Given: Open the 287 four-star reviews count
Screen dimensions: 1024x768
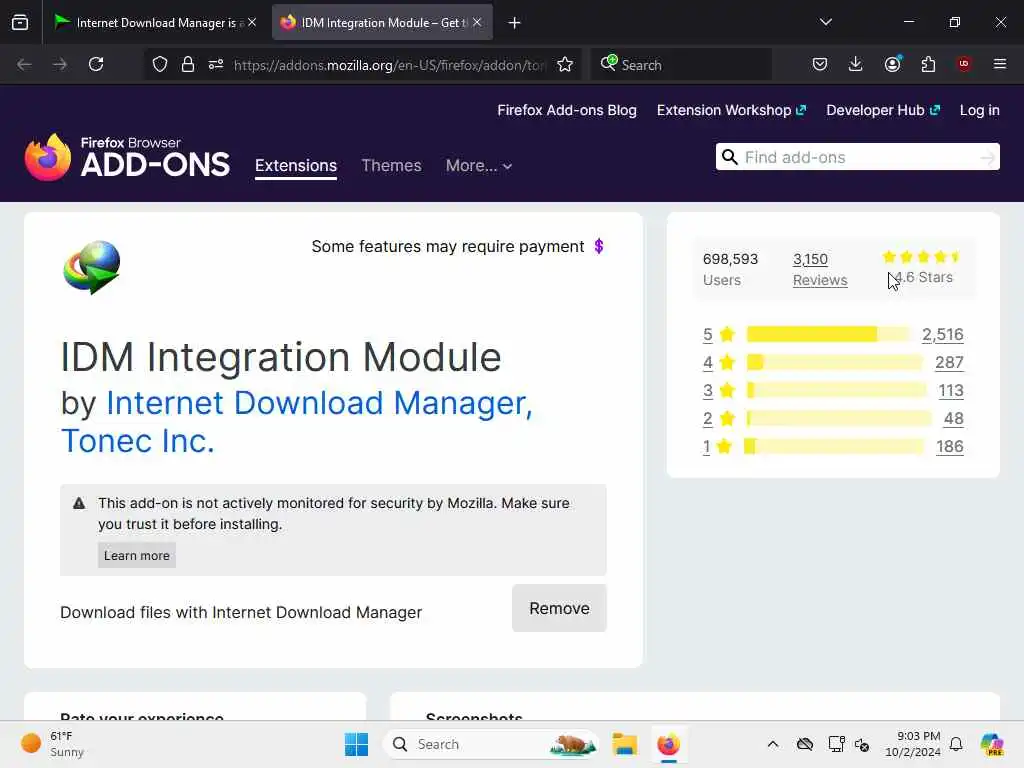Looking at the screenshot, I should [949, 362].
